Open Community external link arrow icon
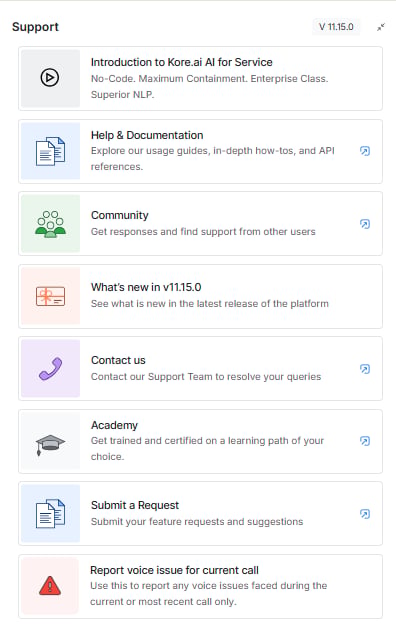The height and width of the screenshot is (642, 396). (365, 224)
